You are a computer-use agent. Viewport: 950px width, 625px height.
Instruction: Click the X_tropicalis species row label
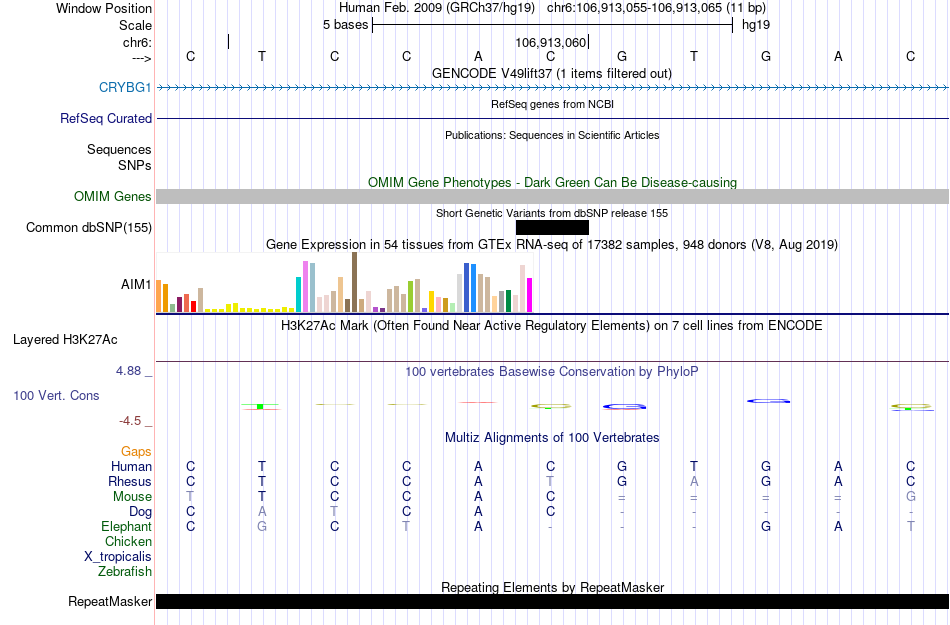[x=118, y=557]
